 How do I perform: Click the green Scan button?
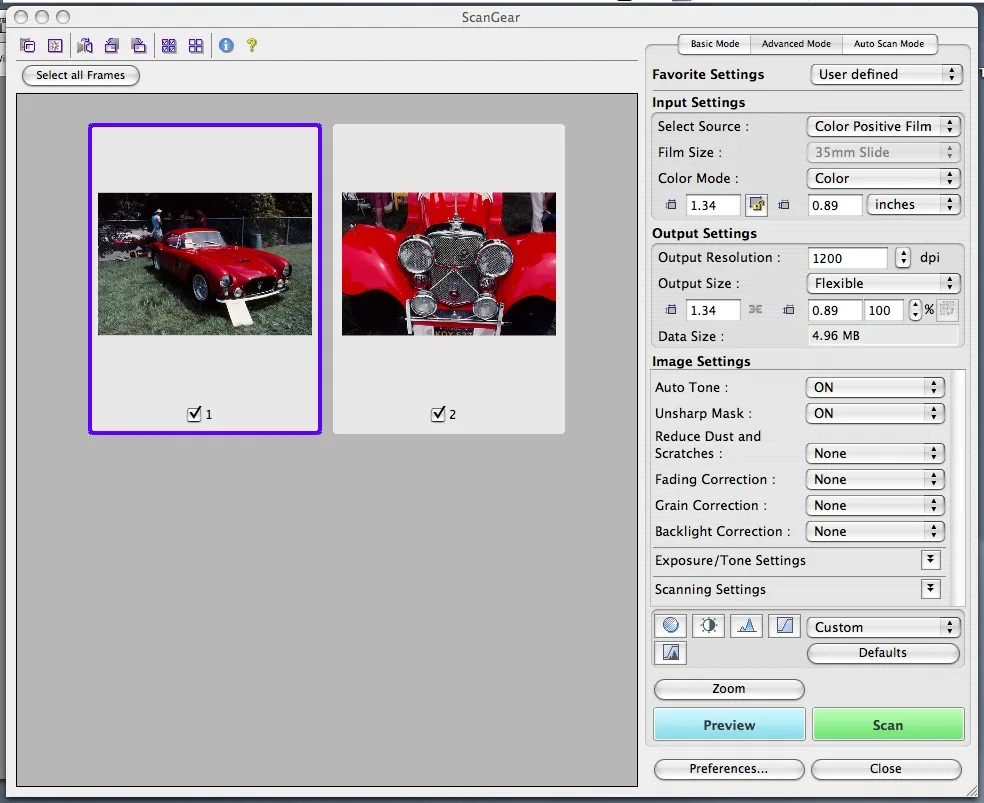pyautogui.click(x=887, y=725)
